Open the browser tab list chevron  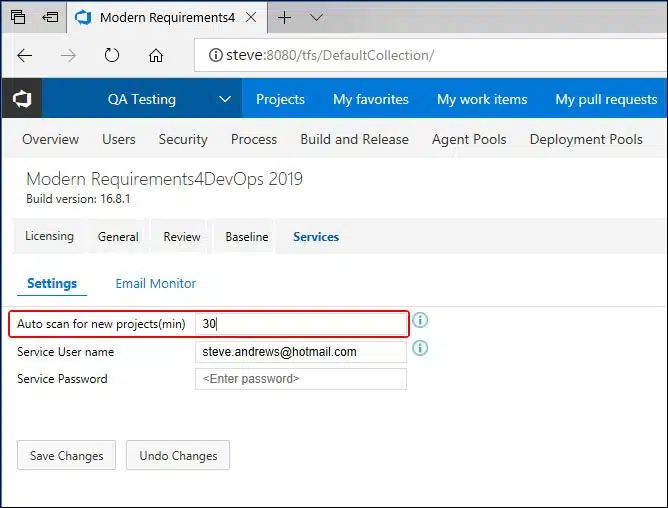click(x=317, y=17)
